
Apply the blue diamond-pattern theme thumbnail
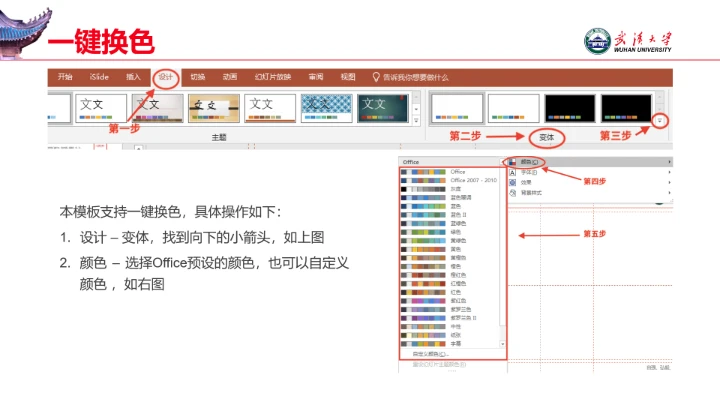(326, 108)
